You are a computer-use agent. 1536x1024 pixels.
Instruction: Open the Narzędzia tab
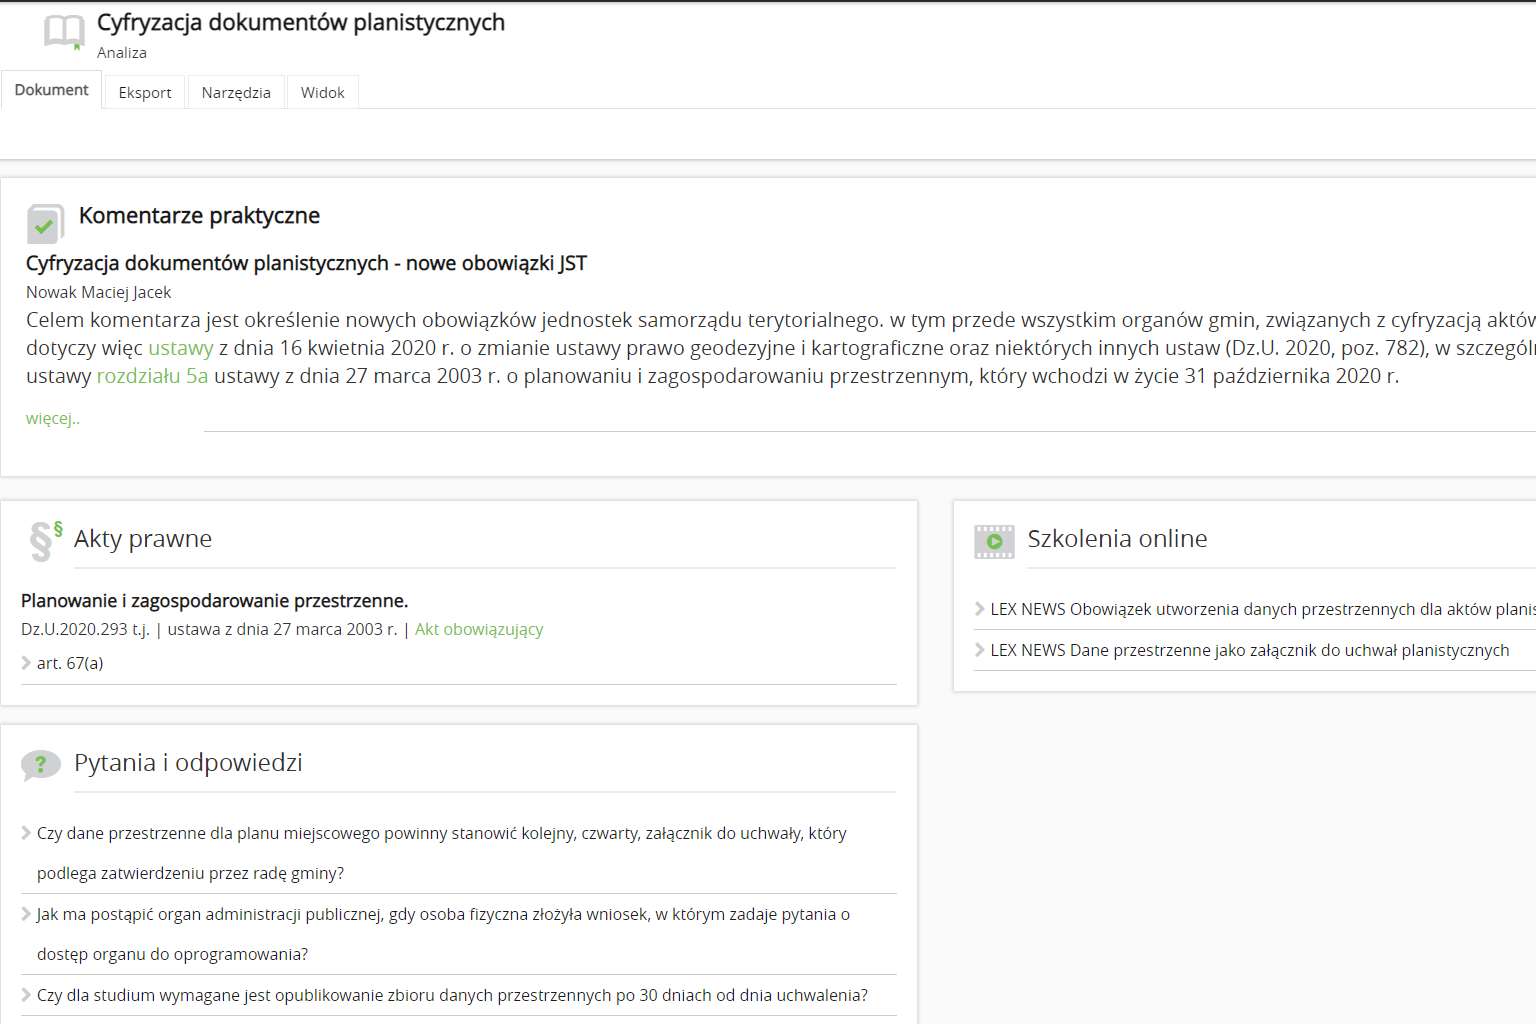coord(236,92)
